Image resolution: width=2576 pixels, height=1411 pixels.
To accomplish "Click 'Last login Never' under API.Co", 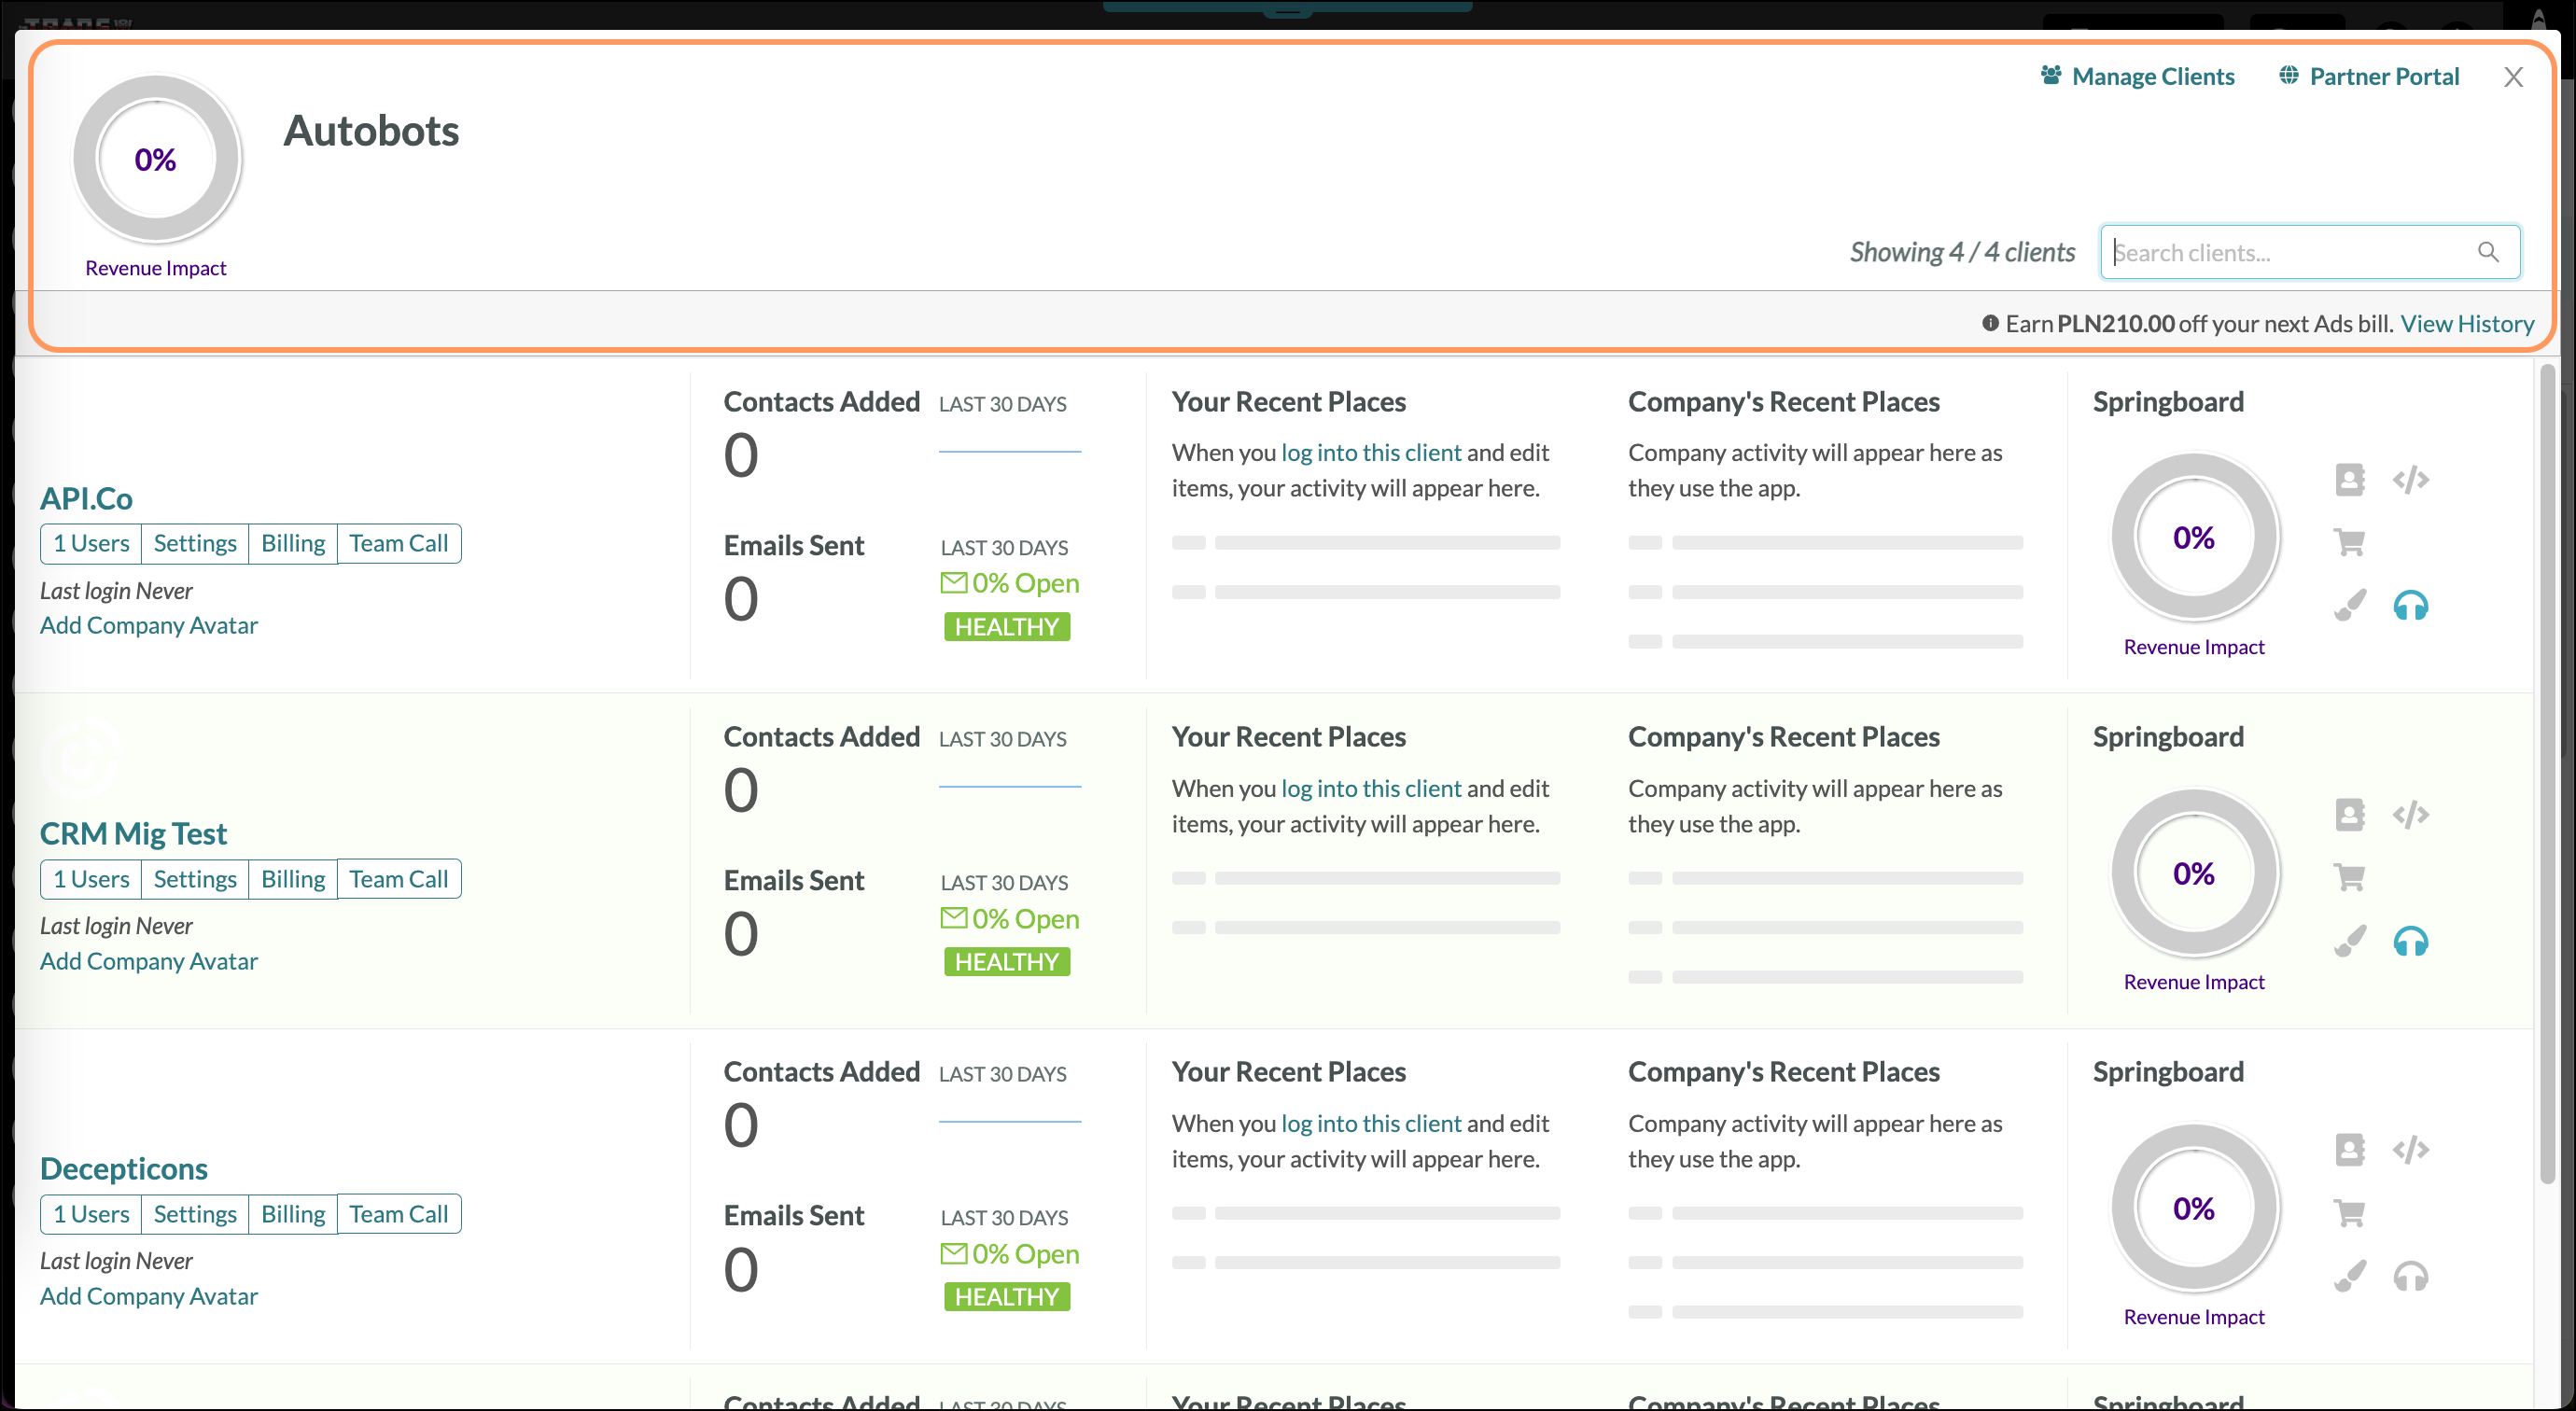I will pyautogui.click(x=116, y=591).
